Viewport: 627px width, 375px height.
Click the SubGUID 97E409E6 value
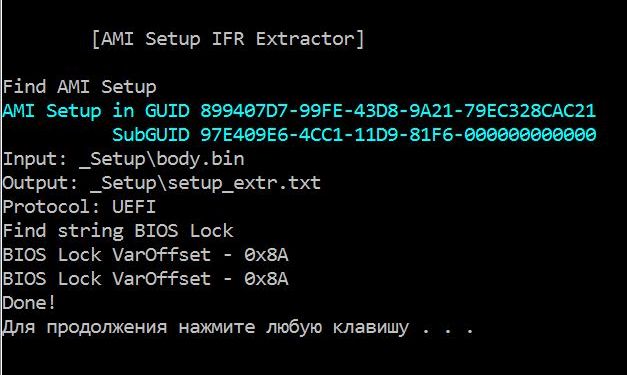[398, 135]
